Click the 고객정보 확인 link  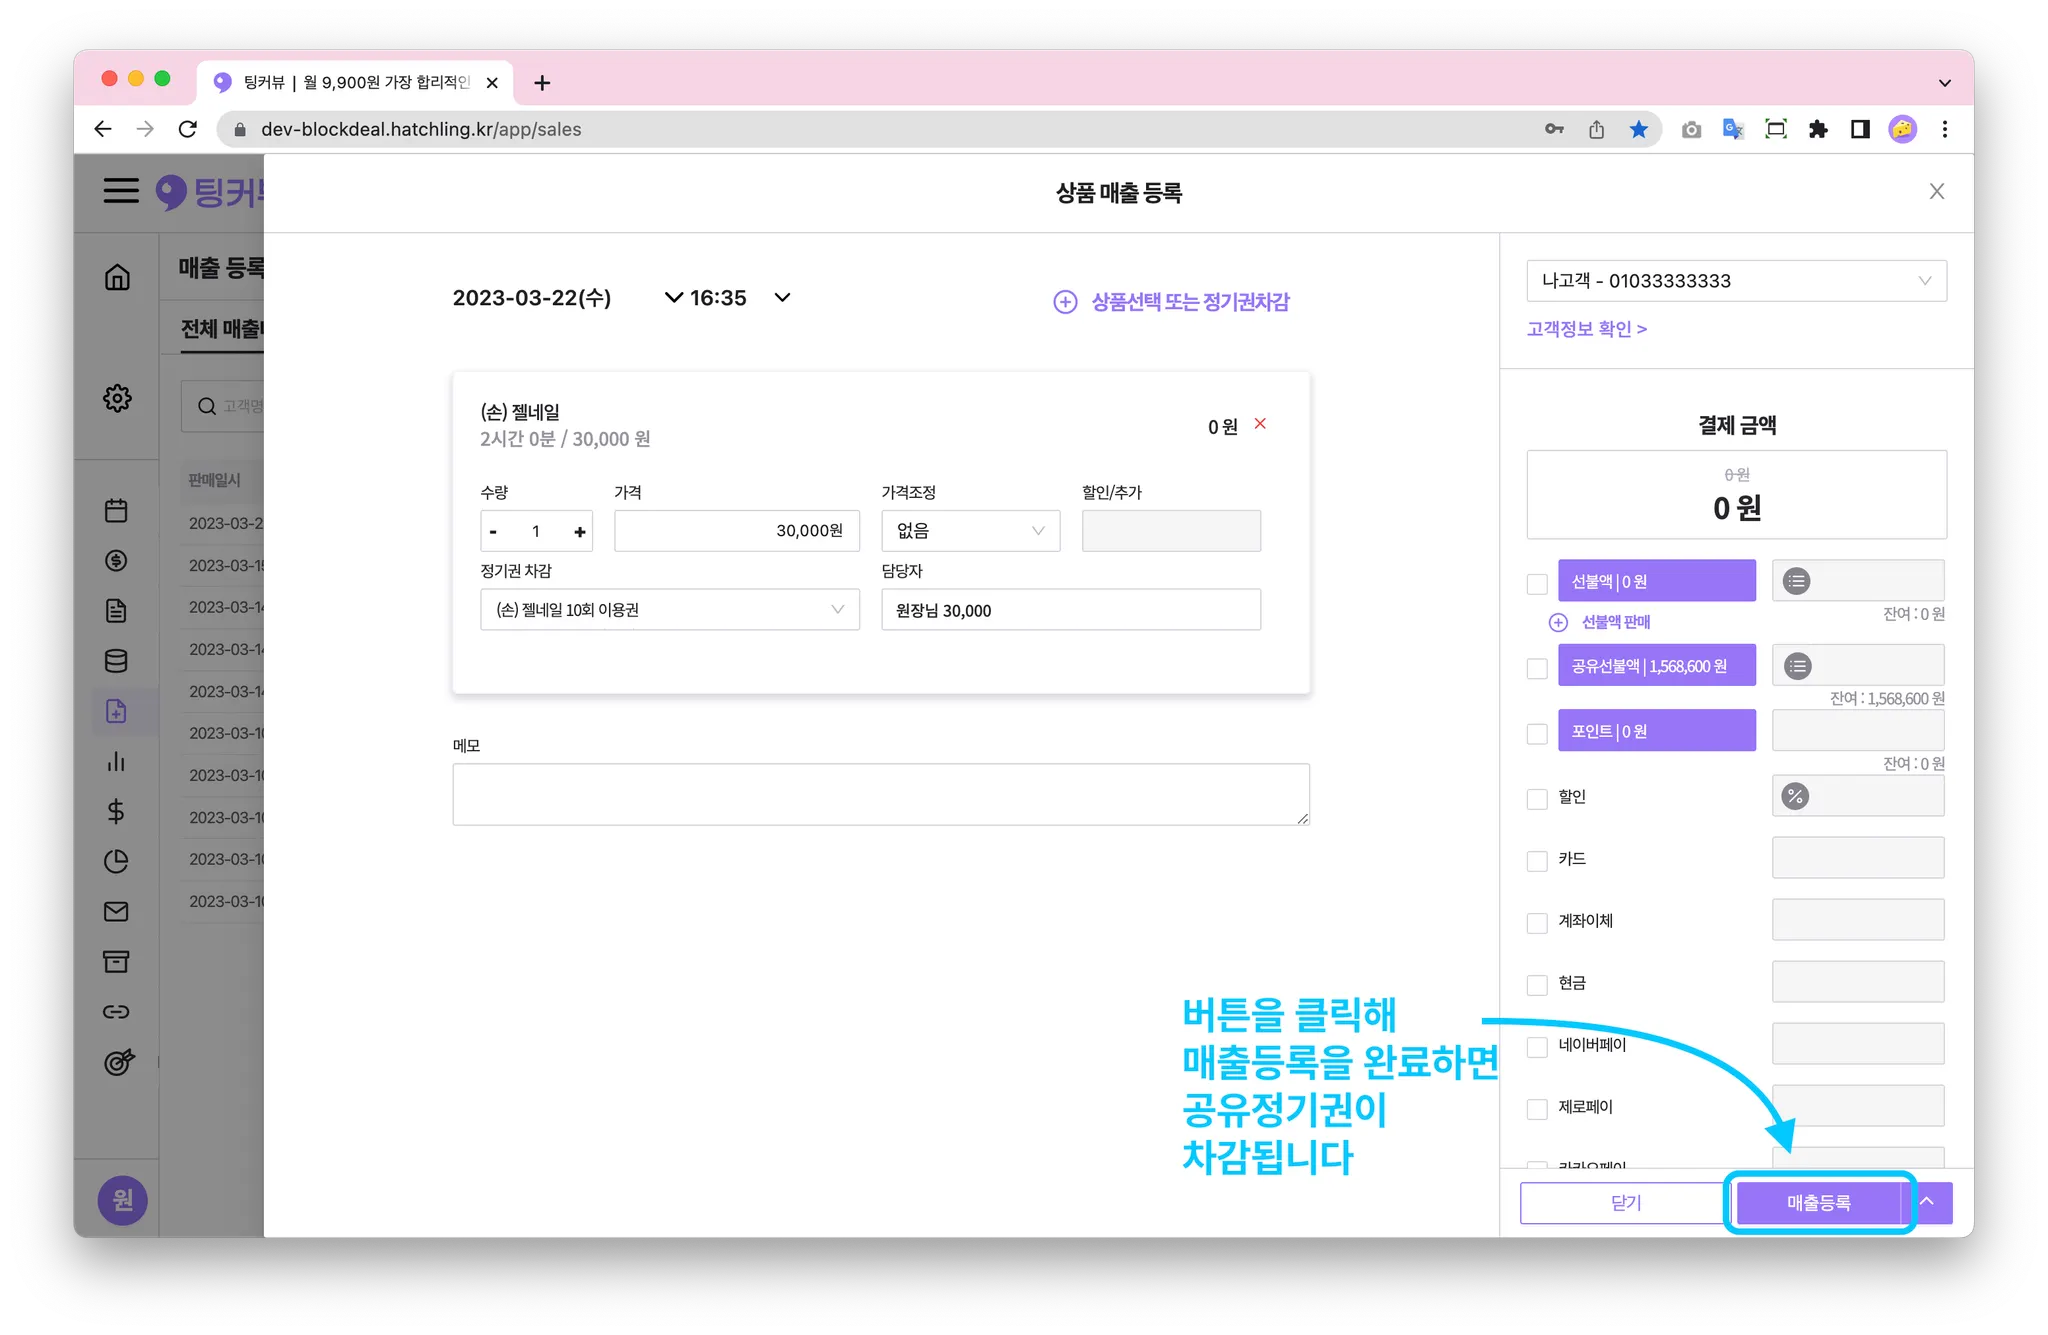point(1586,329)
